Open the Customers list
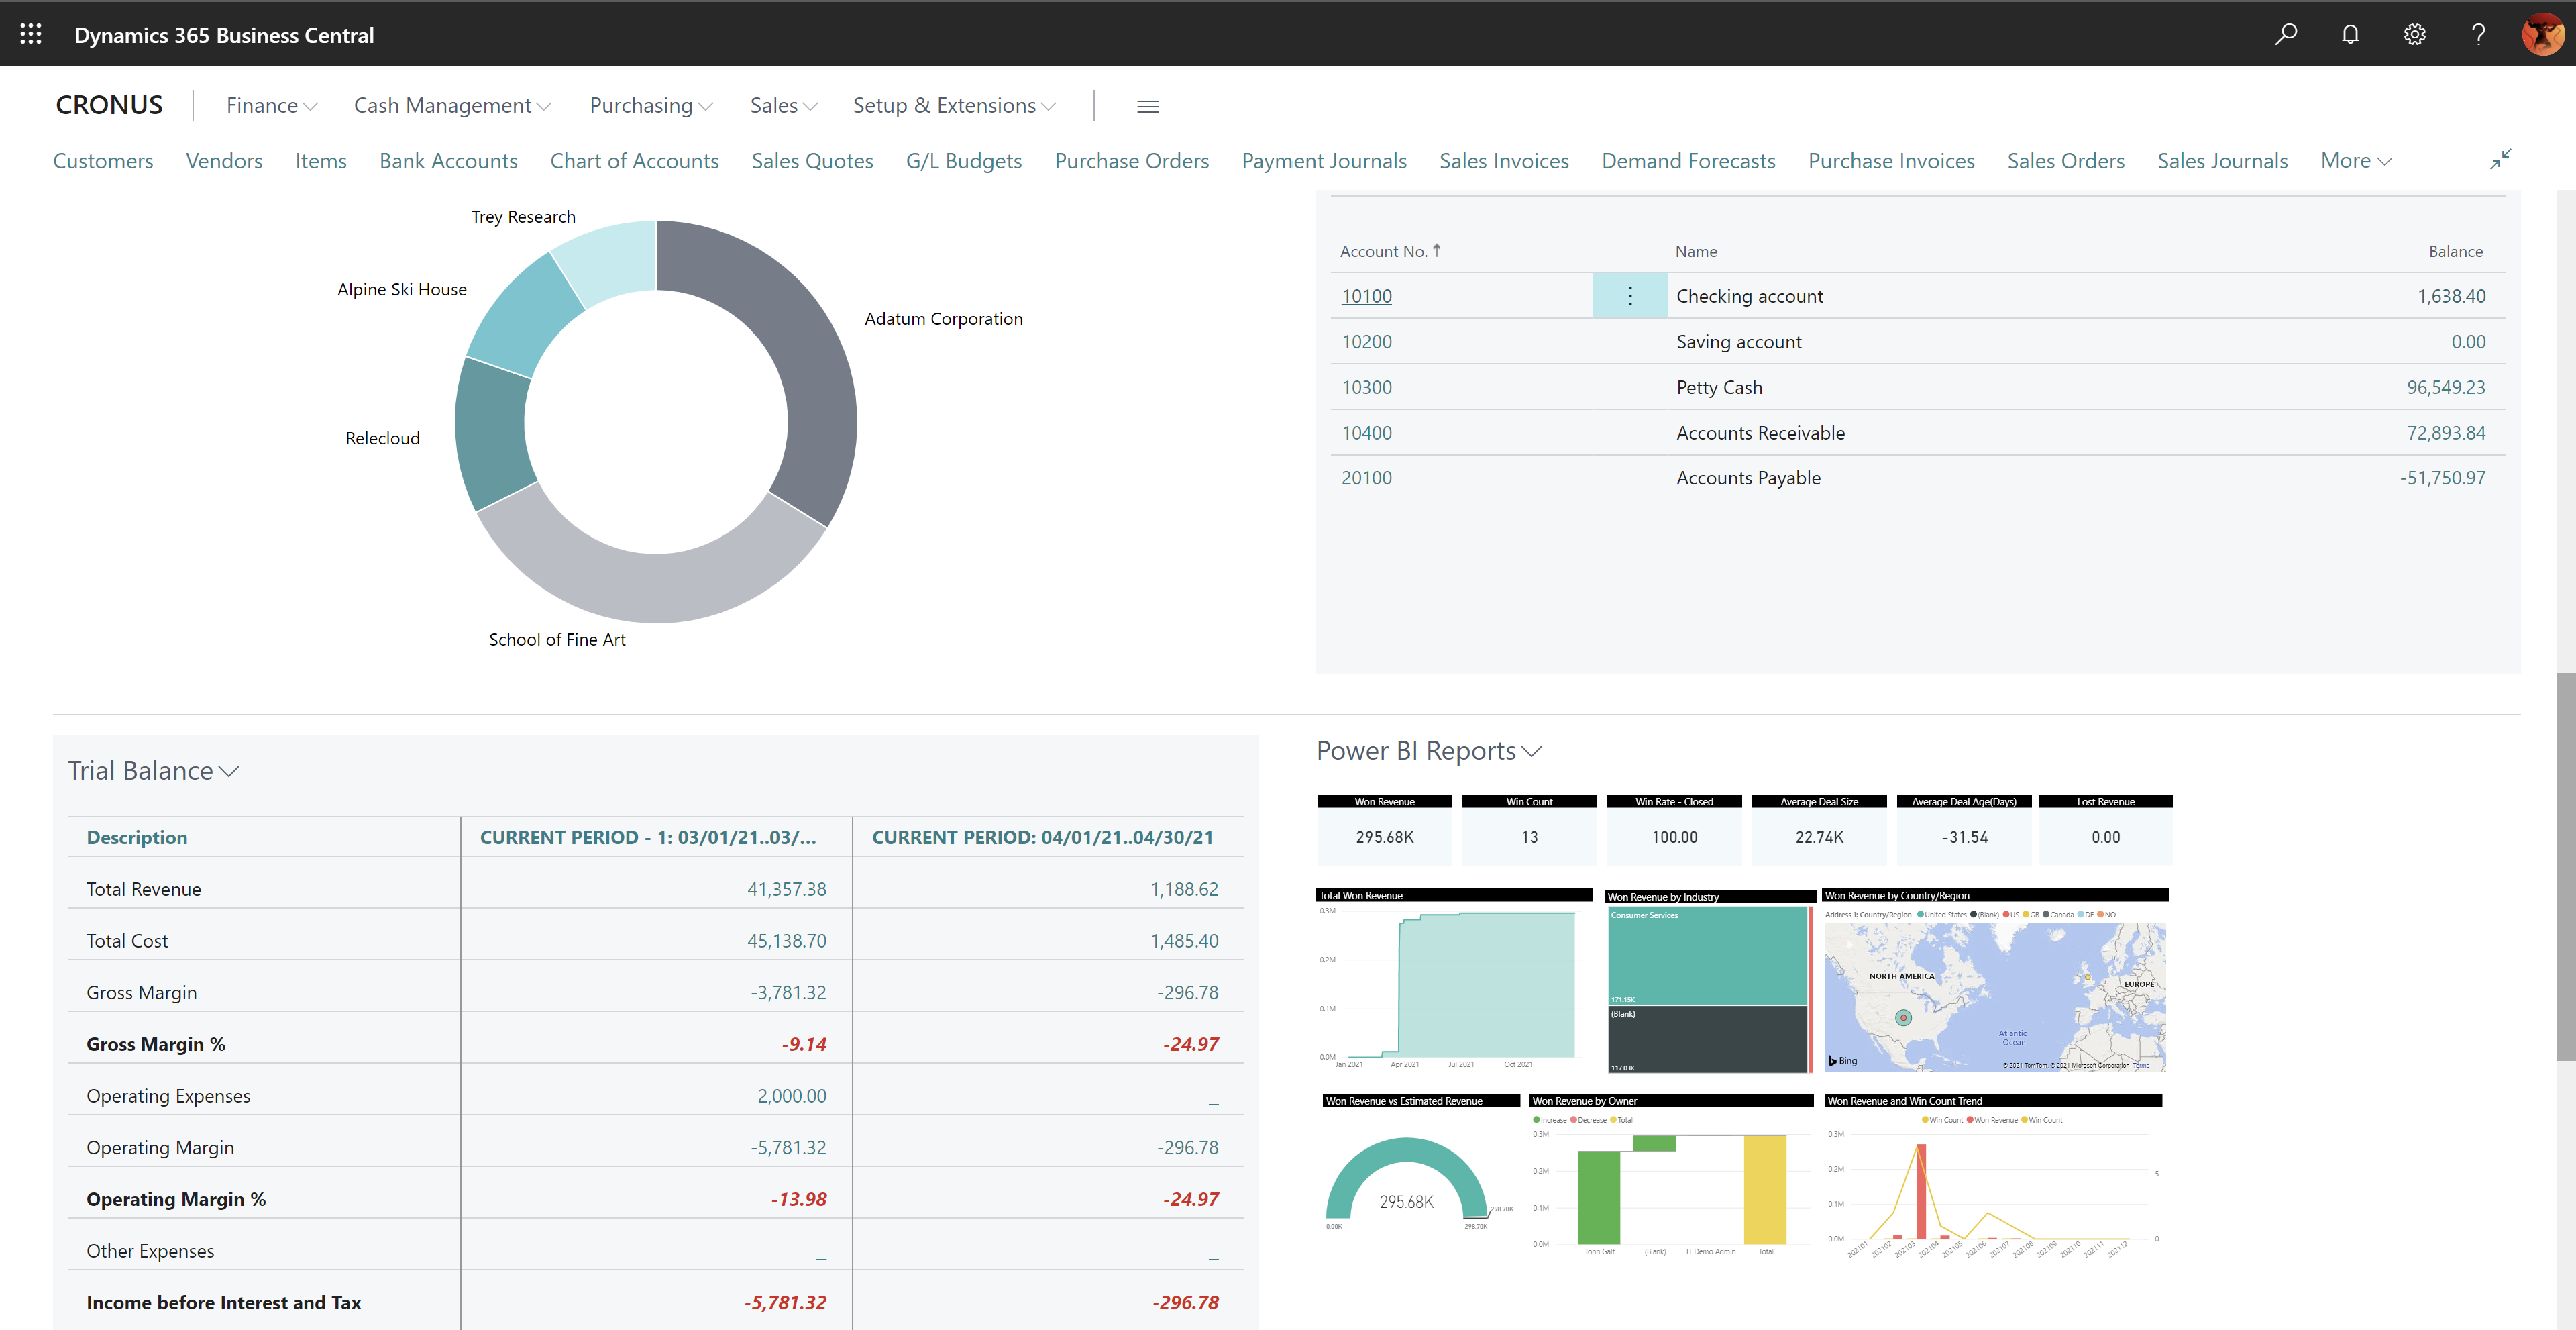The image size is (2576, 1330). tap(103, 161)
